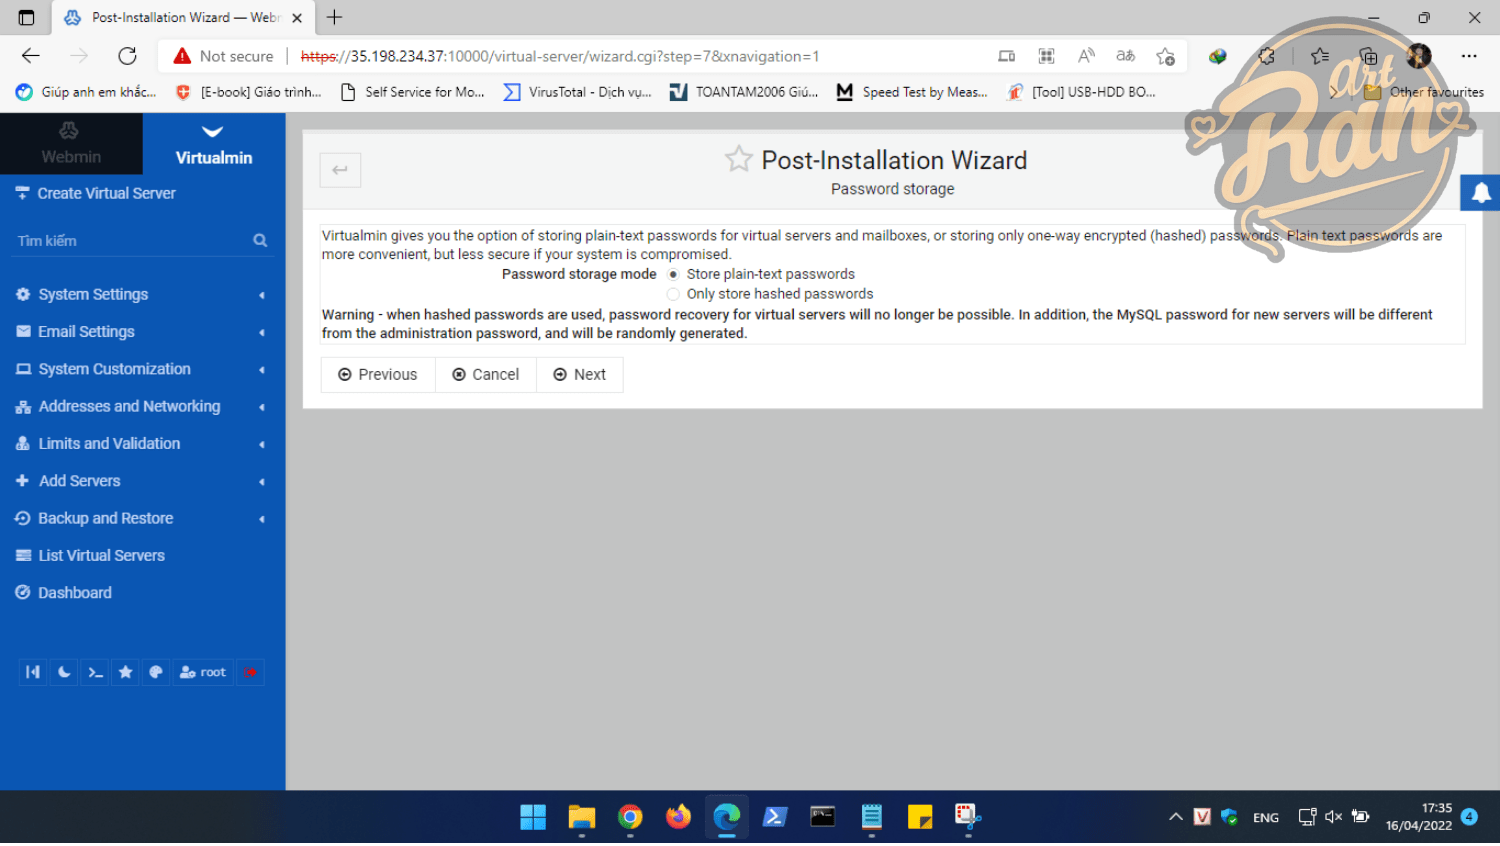Screen dimensions: 1500x846
Task: Star the Post-Installation Wizard page
Action: point(738,159)
